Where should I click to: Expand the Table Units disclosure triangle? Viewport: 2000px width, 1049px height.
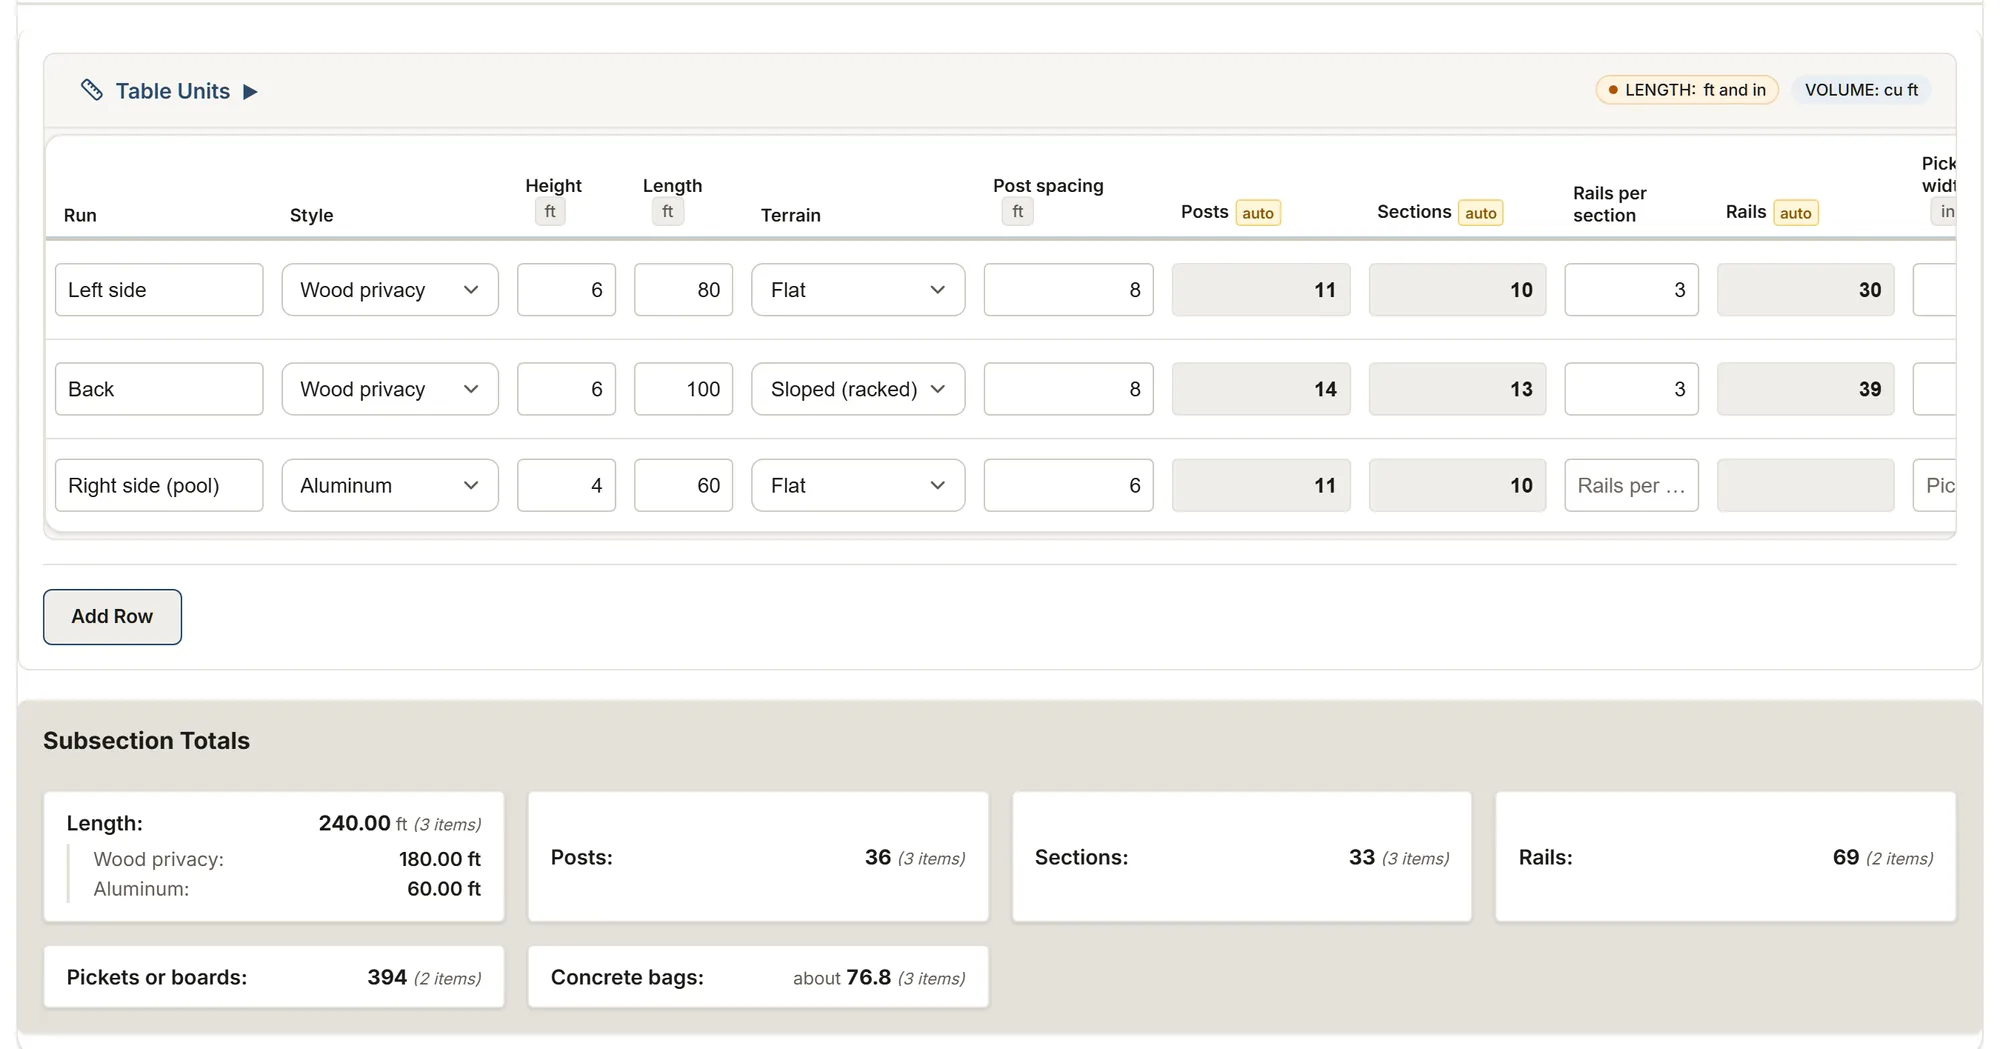251,91
